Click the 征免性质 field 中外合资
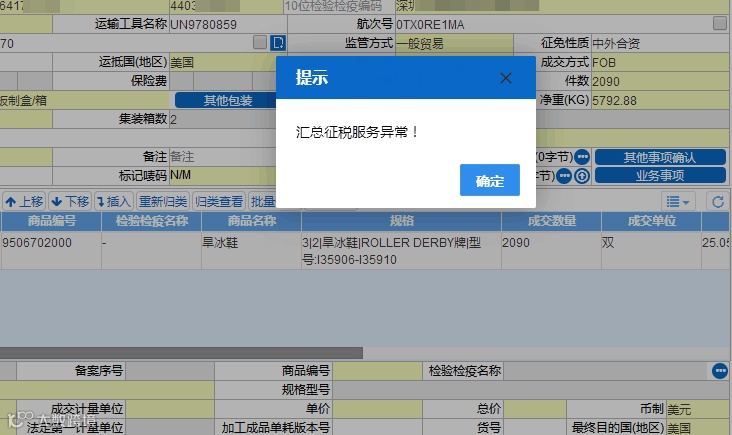The height and width of the screenshot is (435, 732). (x=660, y=43)
